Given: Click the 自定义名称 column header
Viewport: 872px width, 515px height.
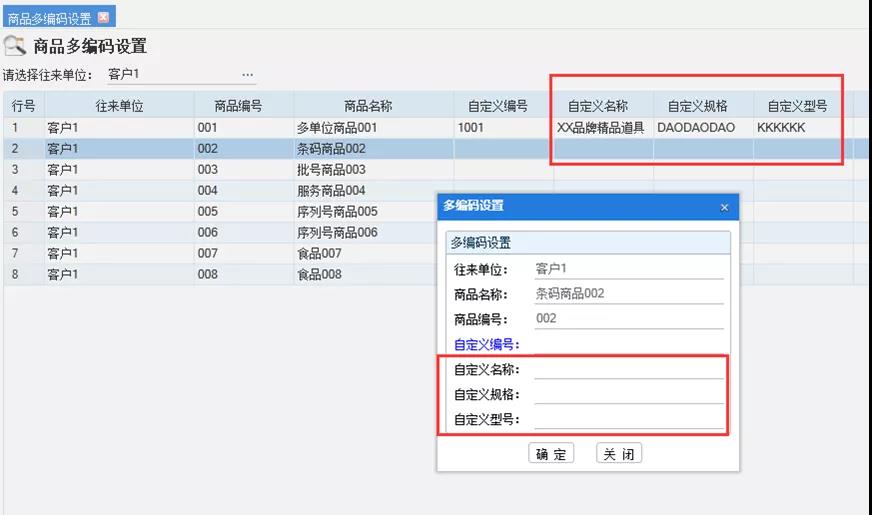Looking at the screenshot, I should pyautogui.click(x=597, y=106).
